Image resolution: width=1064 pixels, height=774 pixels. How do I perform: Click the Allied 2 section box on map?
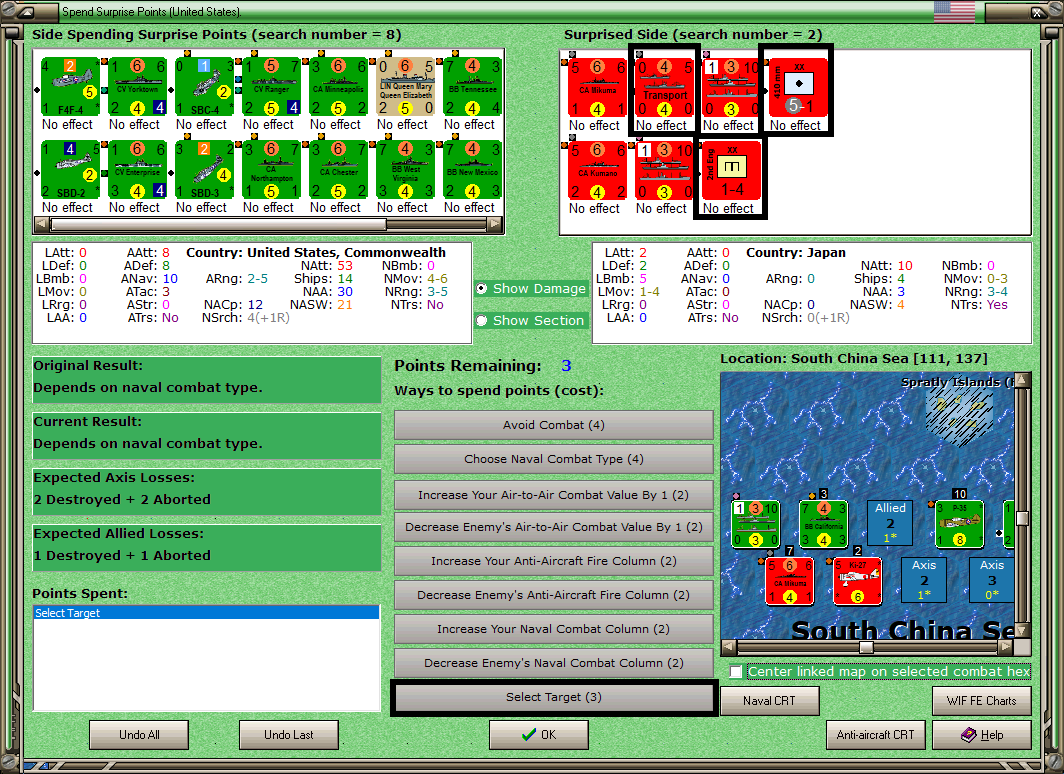point(890,524)
